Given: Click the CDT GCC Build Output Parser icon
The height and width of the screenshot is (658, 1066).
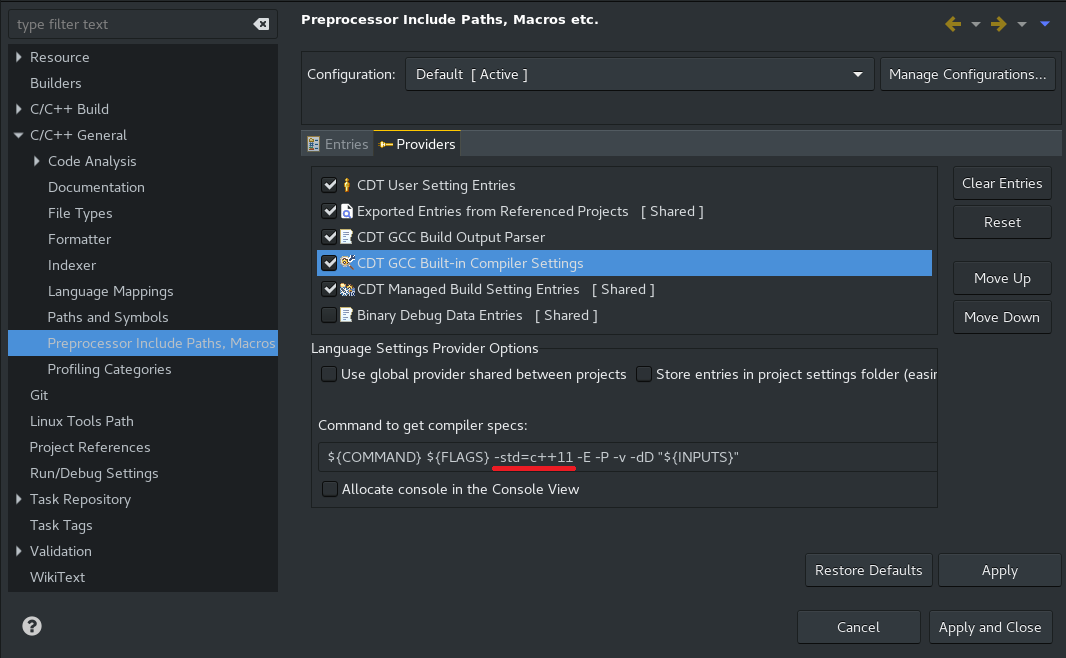Looking at the screenshot, I should point(345,237).
